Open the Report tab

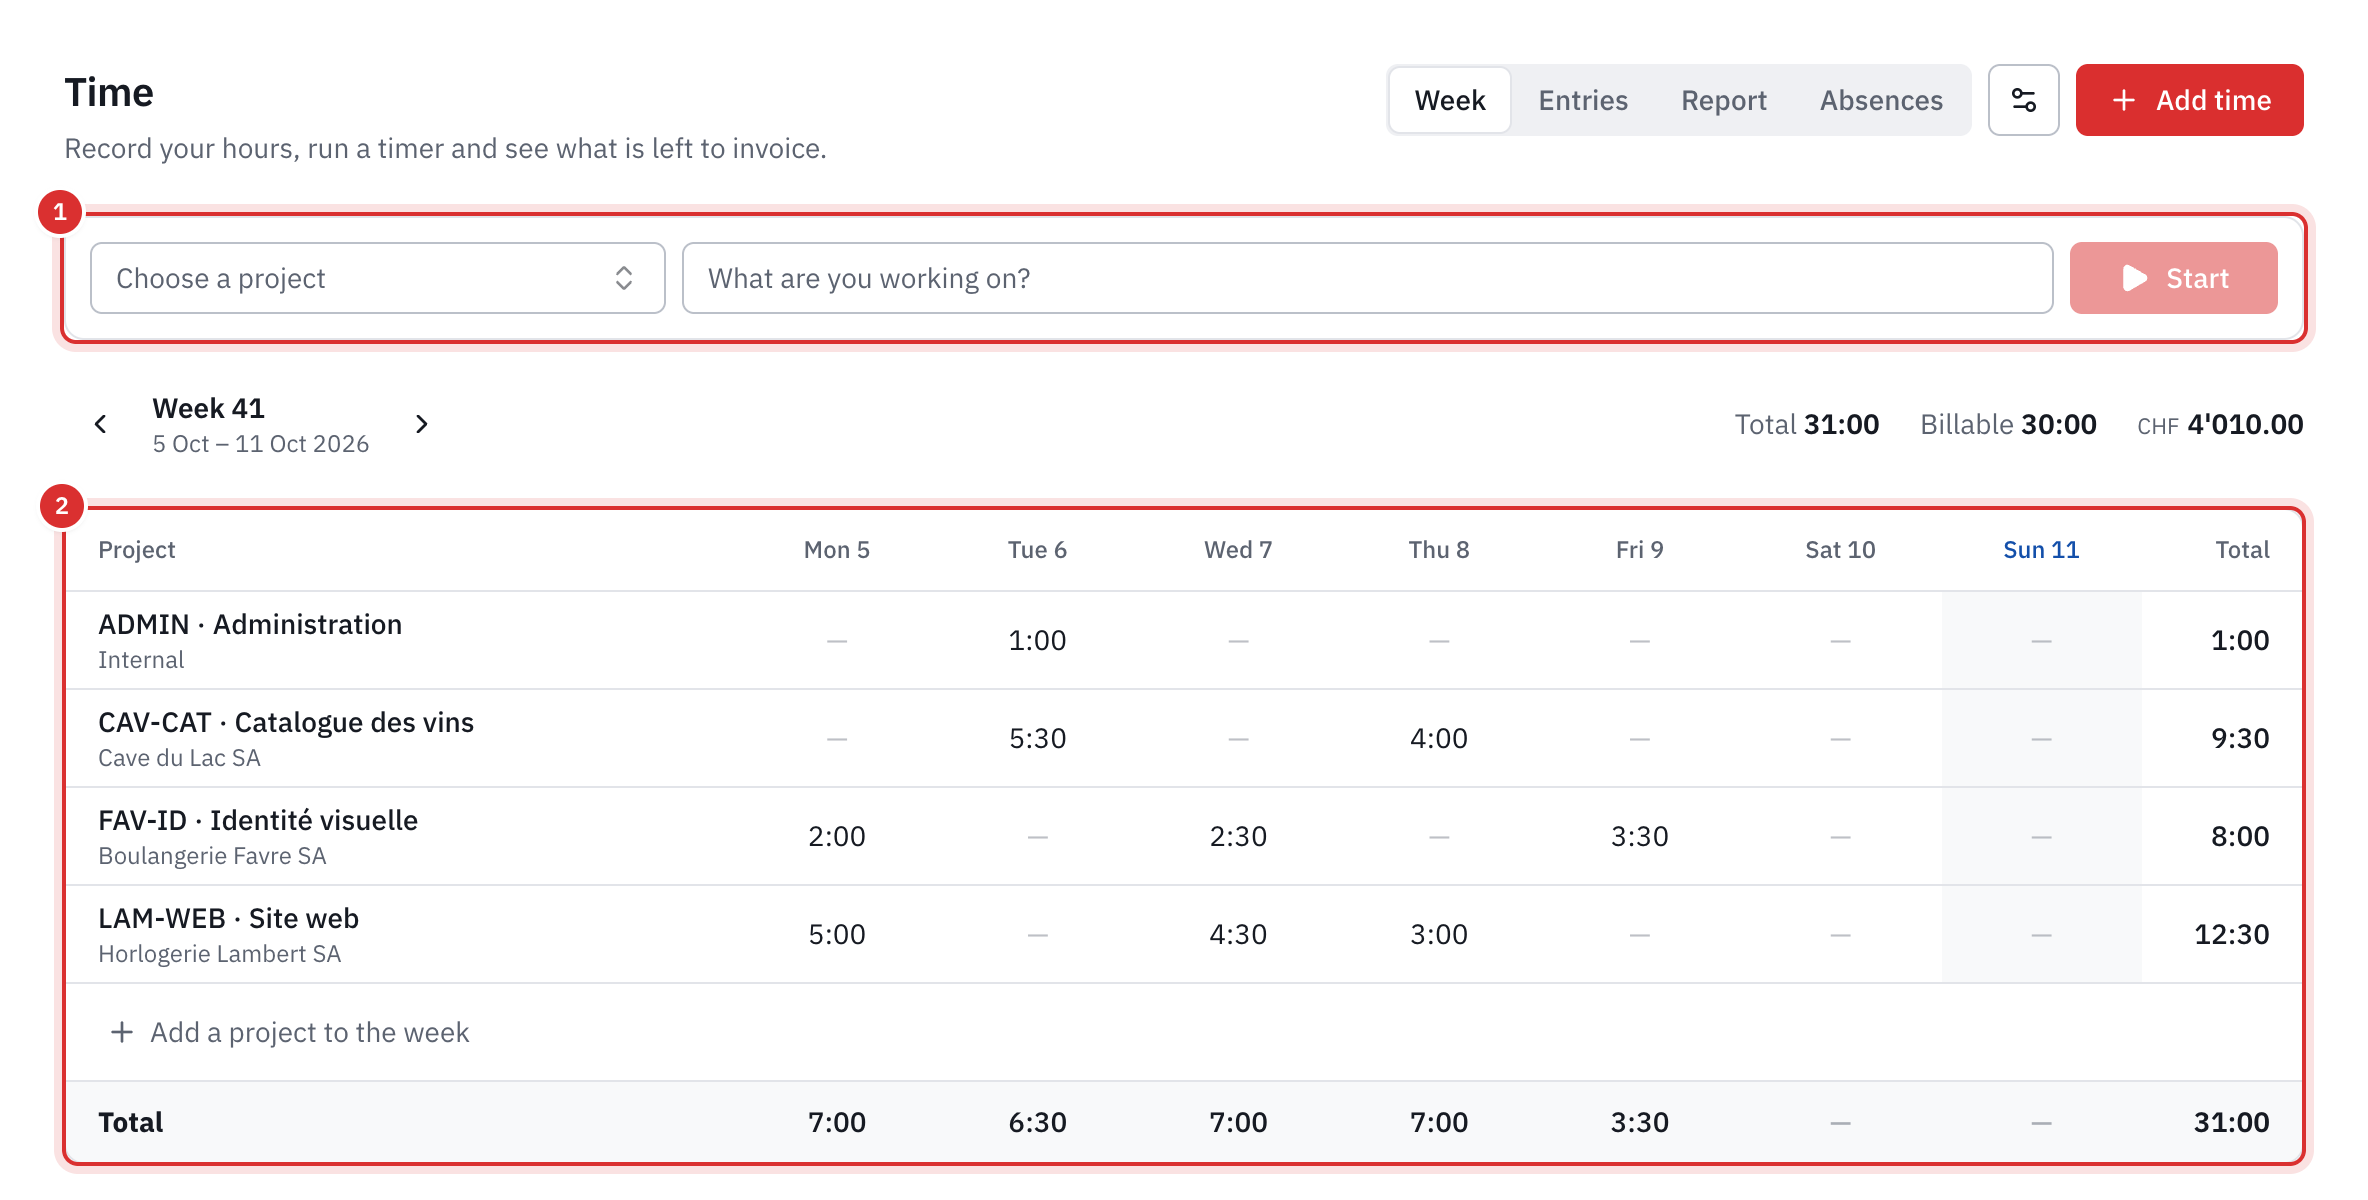pos(1723,100)
